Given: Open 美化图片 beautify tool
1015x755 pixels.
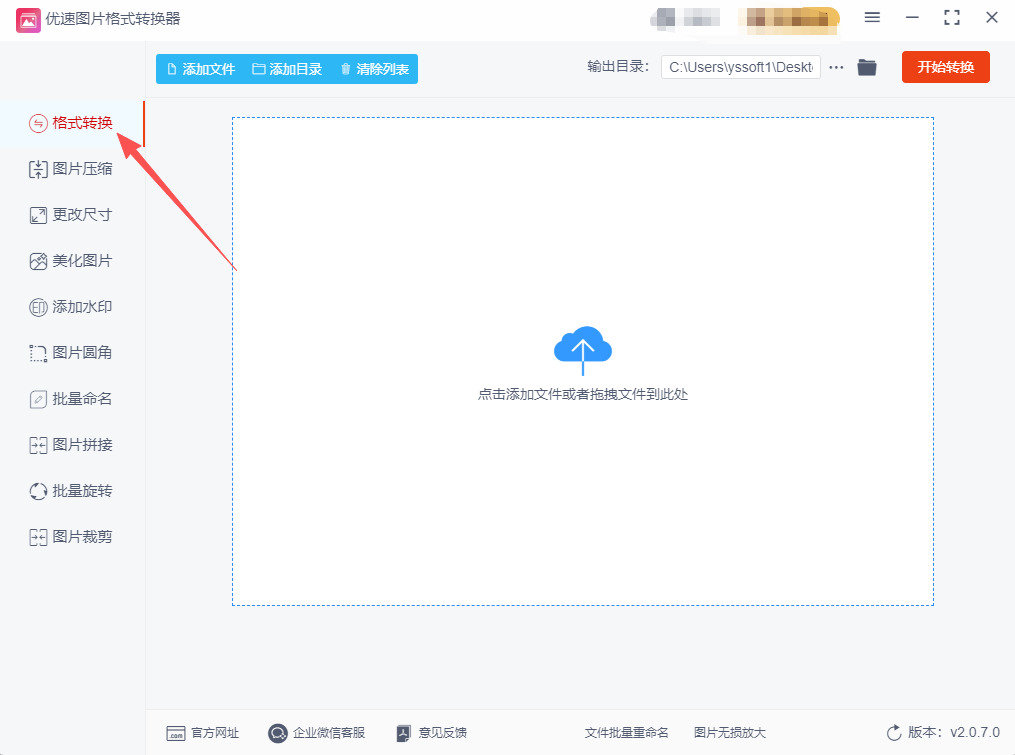Looking at the screenshot, I should coord(71,261).
